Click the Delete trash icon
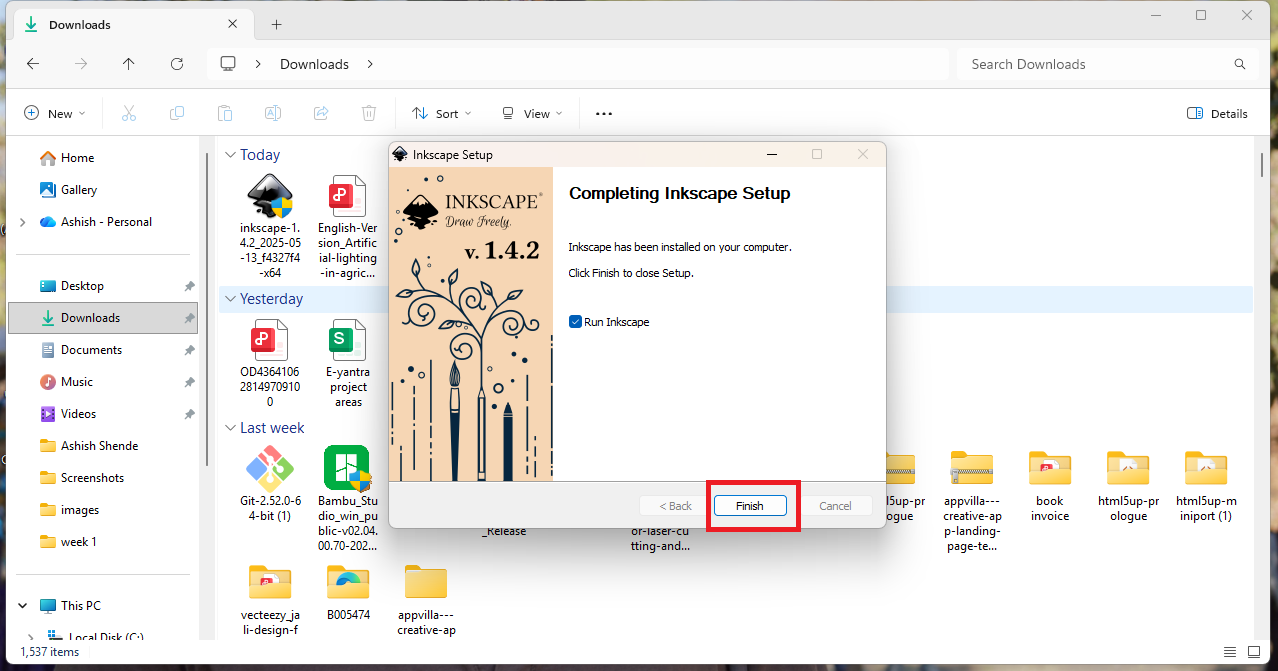Image resolution: width=1278 pixels, height=671 pixels. 369,113
